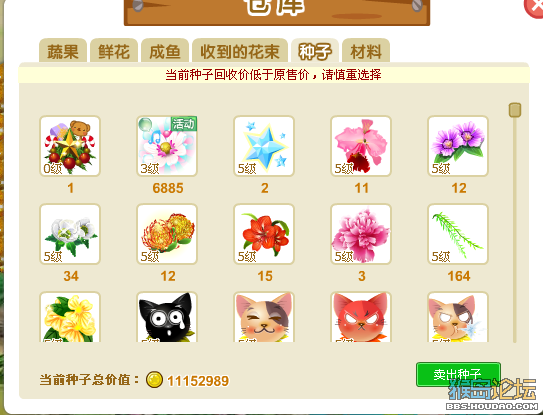Select the yellow flowers seed icon
543x415 pixels.
pyautogui.click(x=70, y=317)
